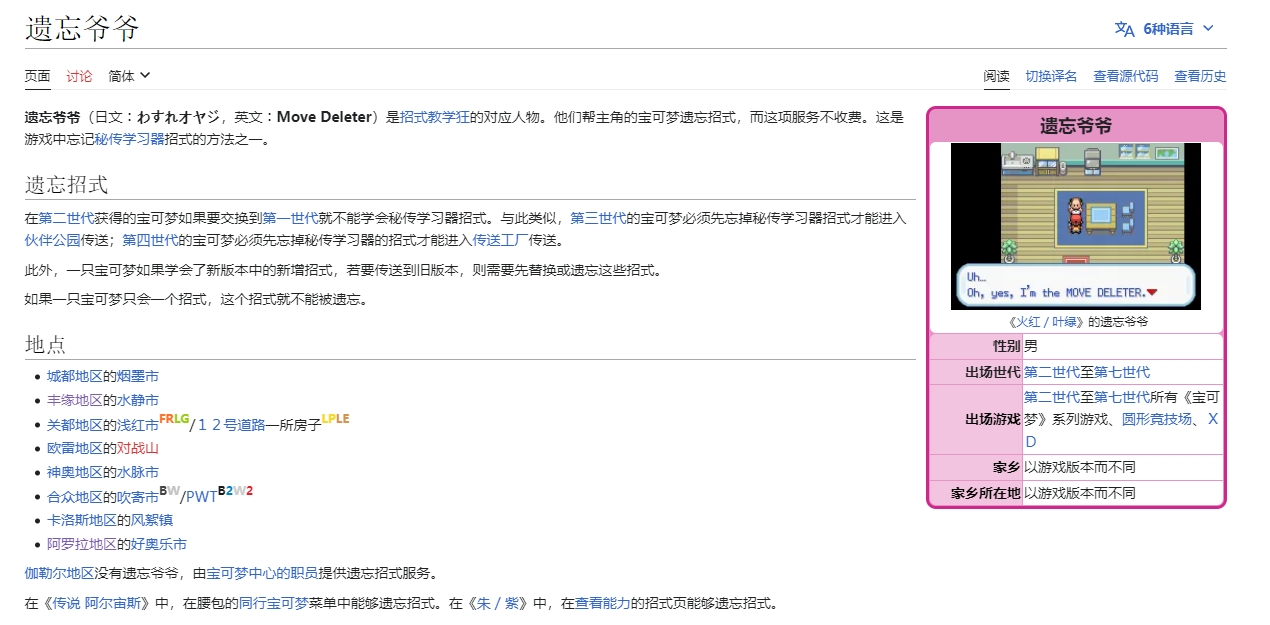Open the 水静市 link
The width and height of the screenshot is (1270, 625).
pos(138,400)
